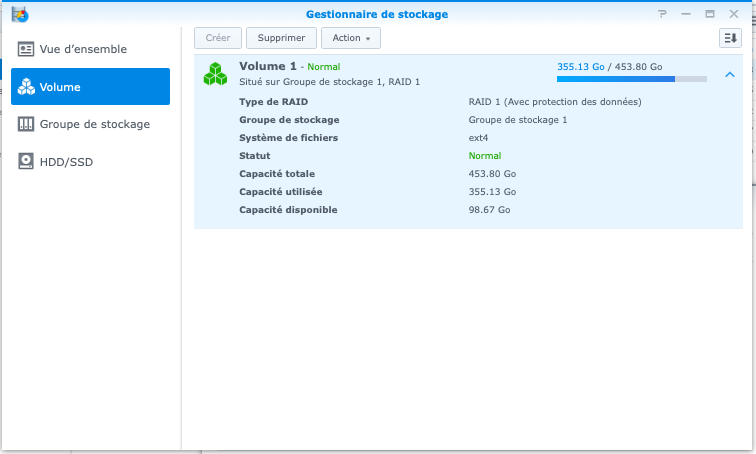Click the green cubes Volume 1 icon
This screenshot has width=756, height=454.
tap(215, 73)
